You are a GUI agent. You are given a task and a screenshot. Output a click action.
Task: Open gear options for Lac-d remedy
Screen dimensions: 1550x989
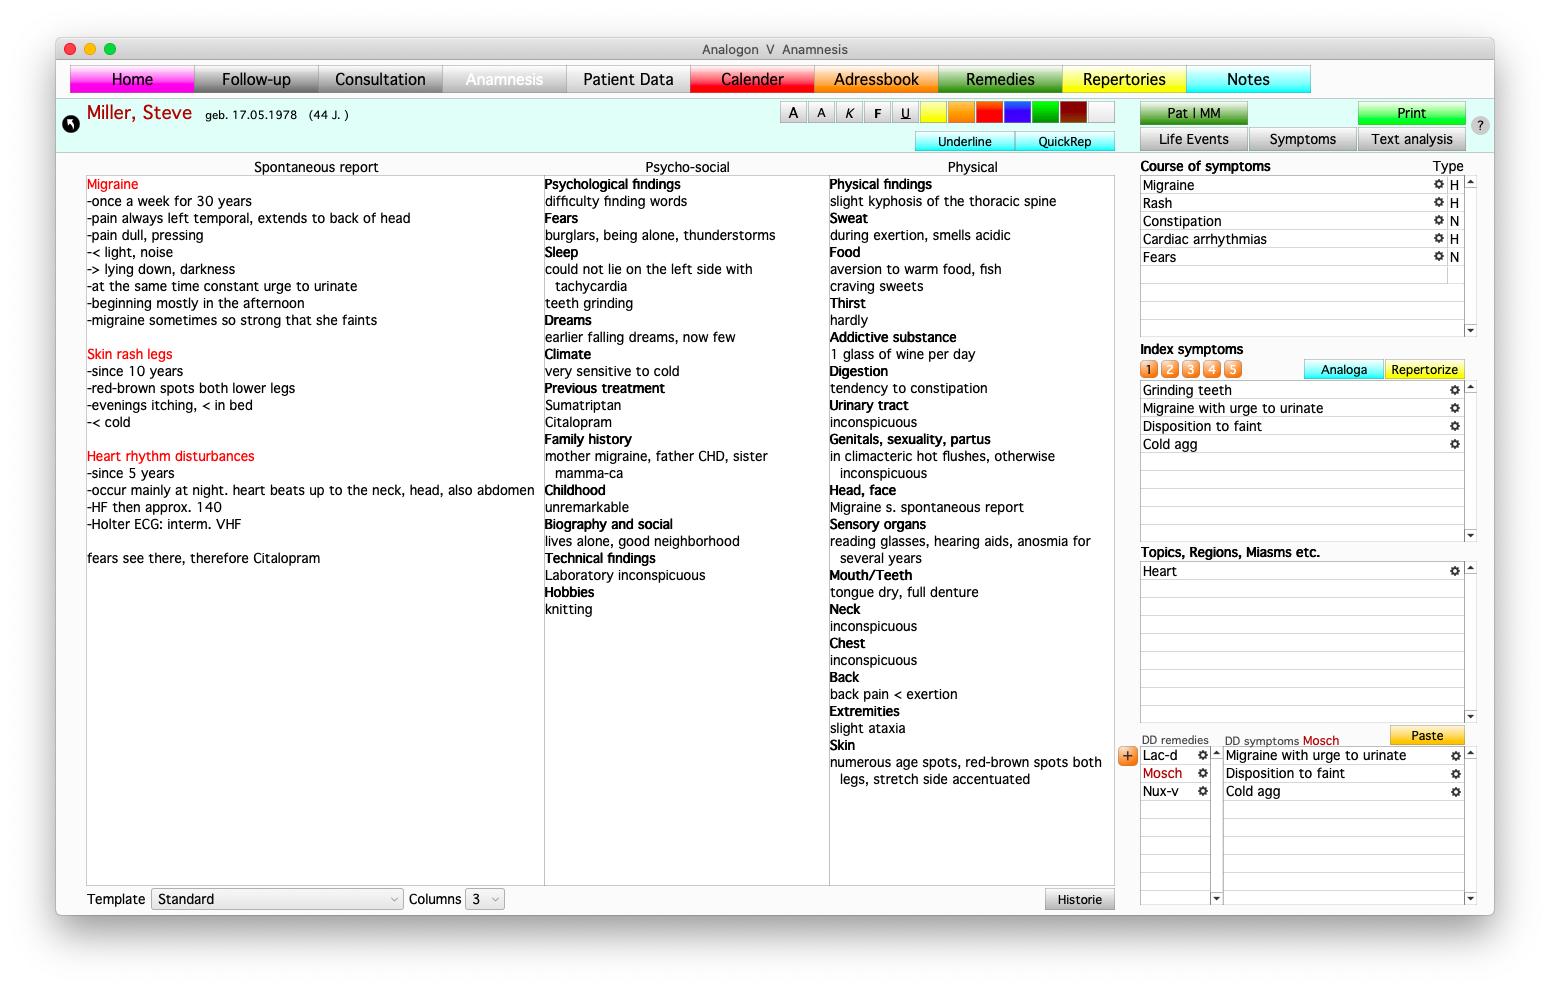point(1203,756)
